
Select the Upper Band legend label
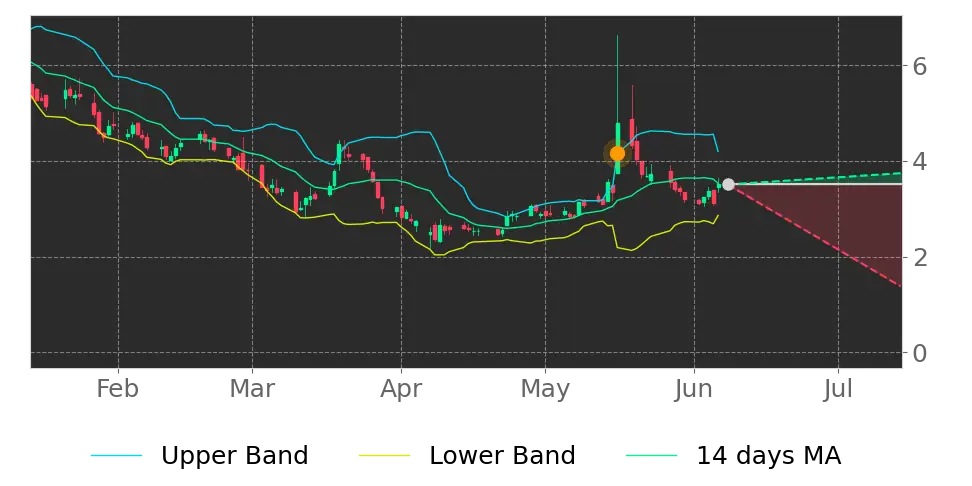tap(234, 456)
